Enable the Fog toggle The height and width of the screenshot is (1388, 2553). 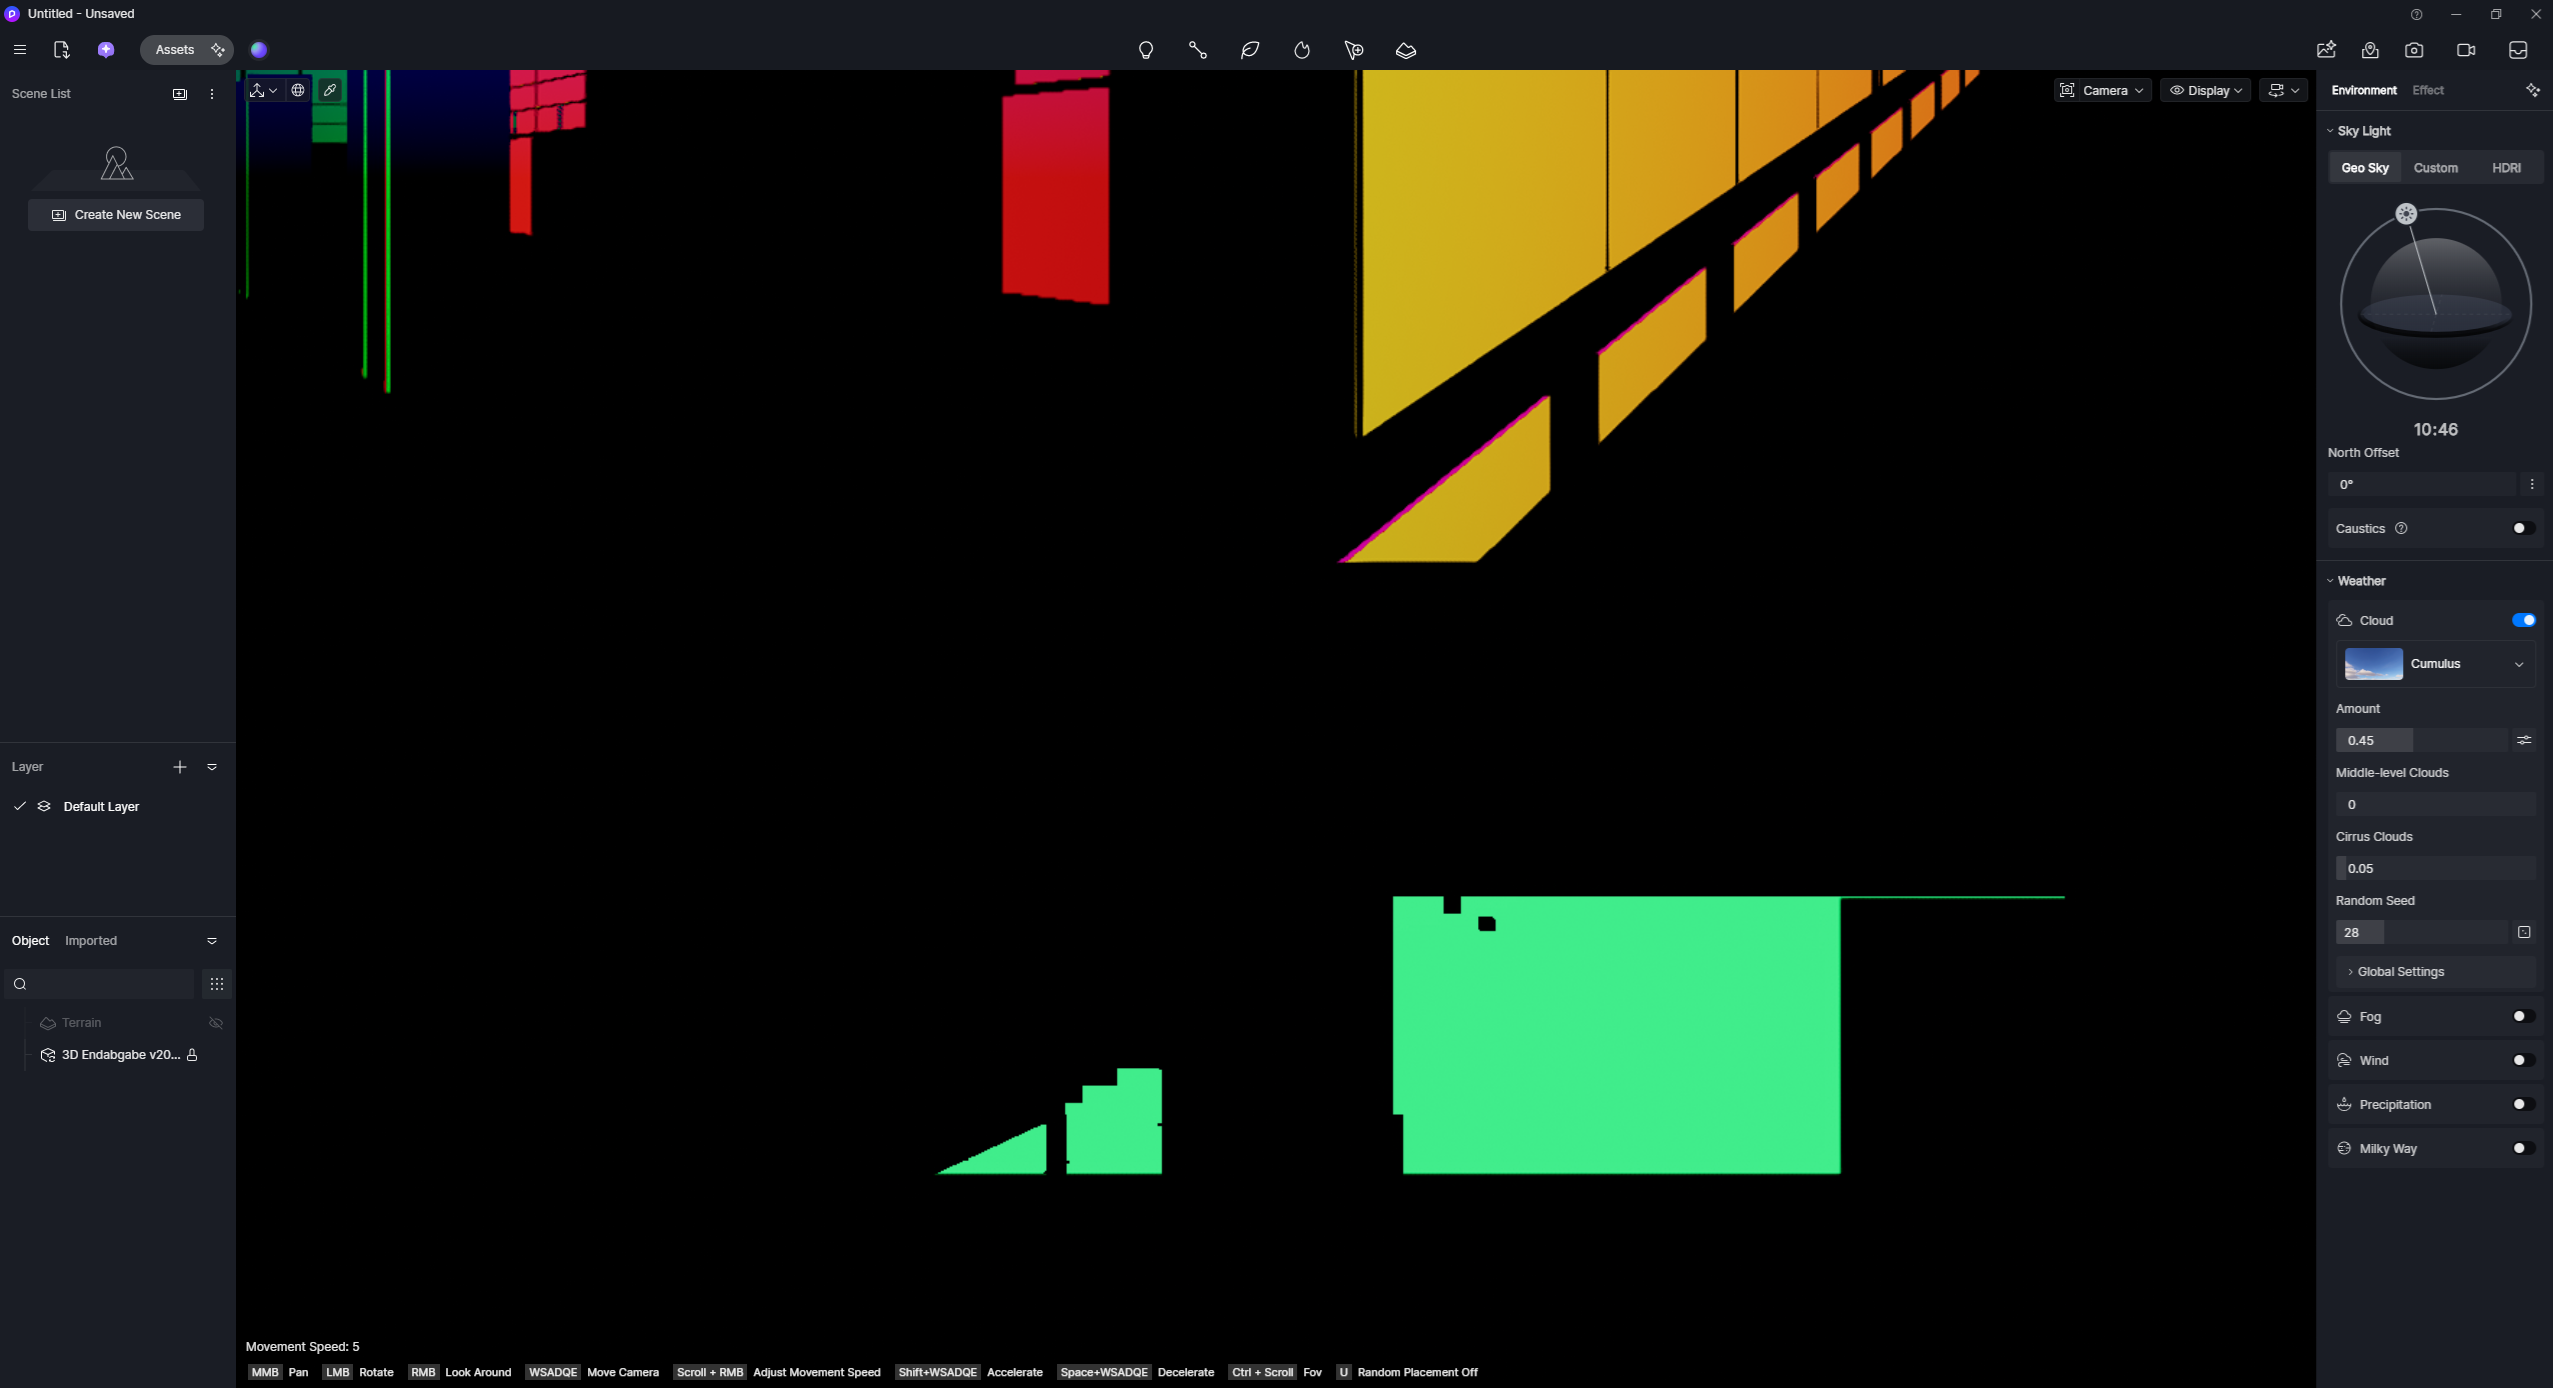click(2523, 1016)
